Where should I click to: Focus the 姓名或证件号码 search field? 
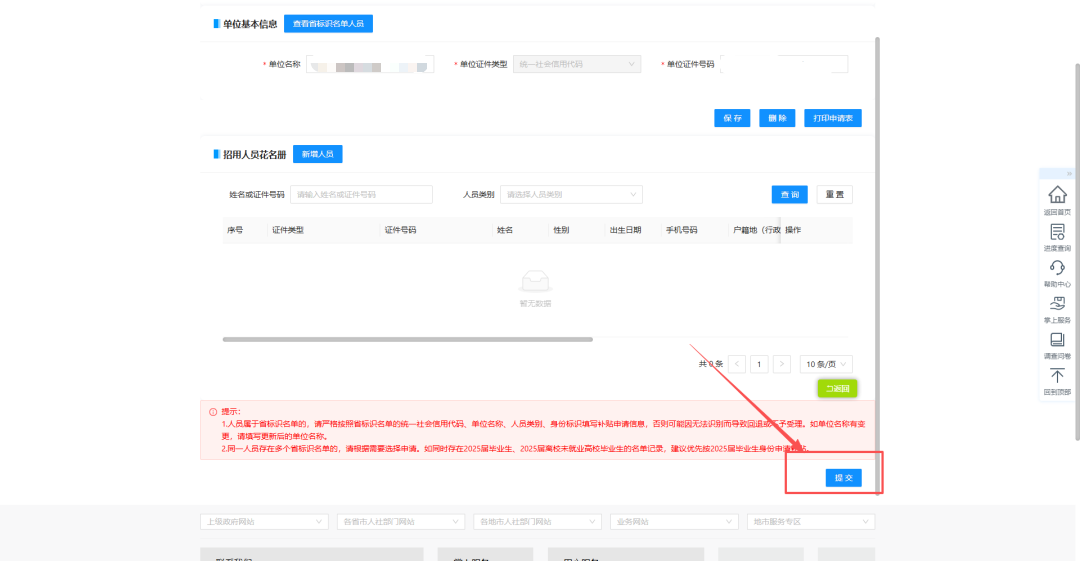pyautogui.click(x=361, y=194)
